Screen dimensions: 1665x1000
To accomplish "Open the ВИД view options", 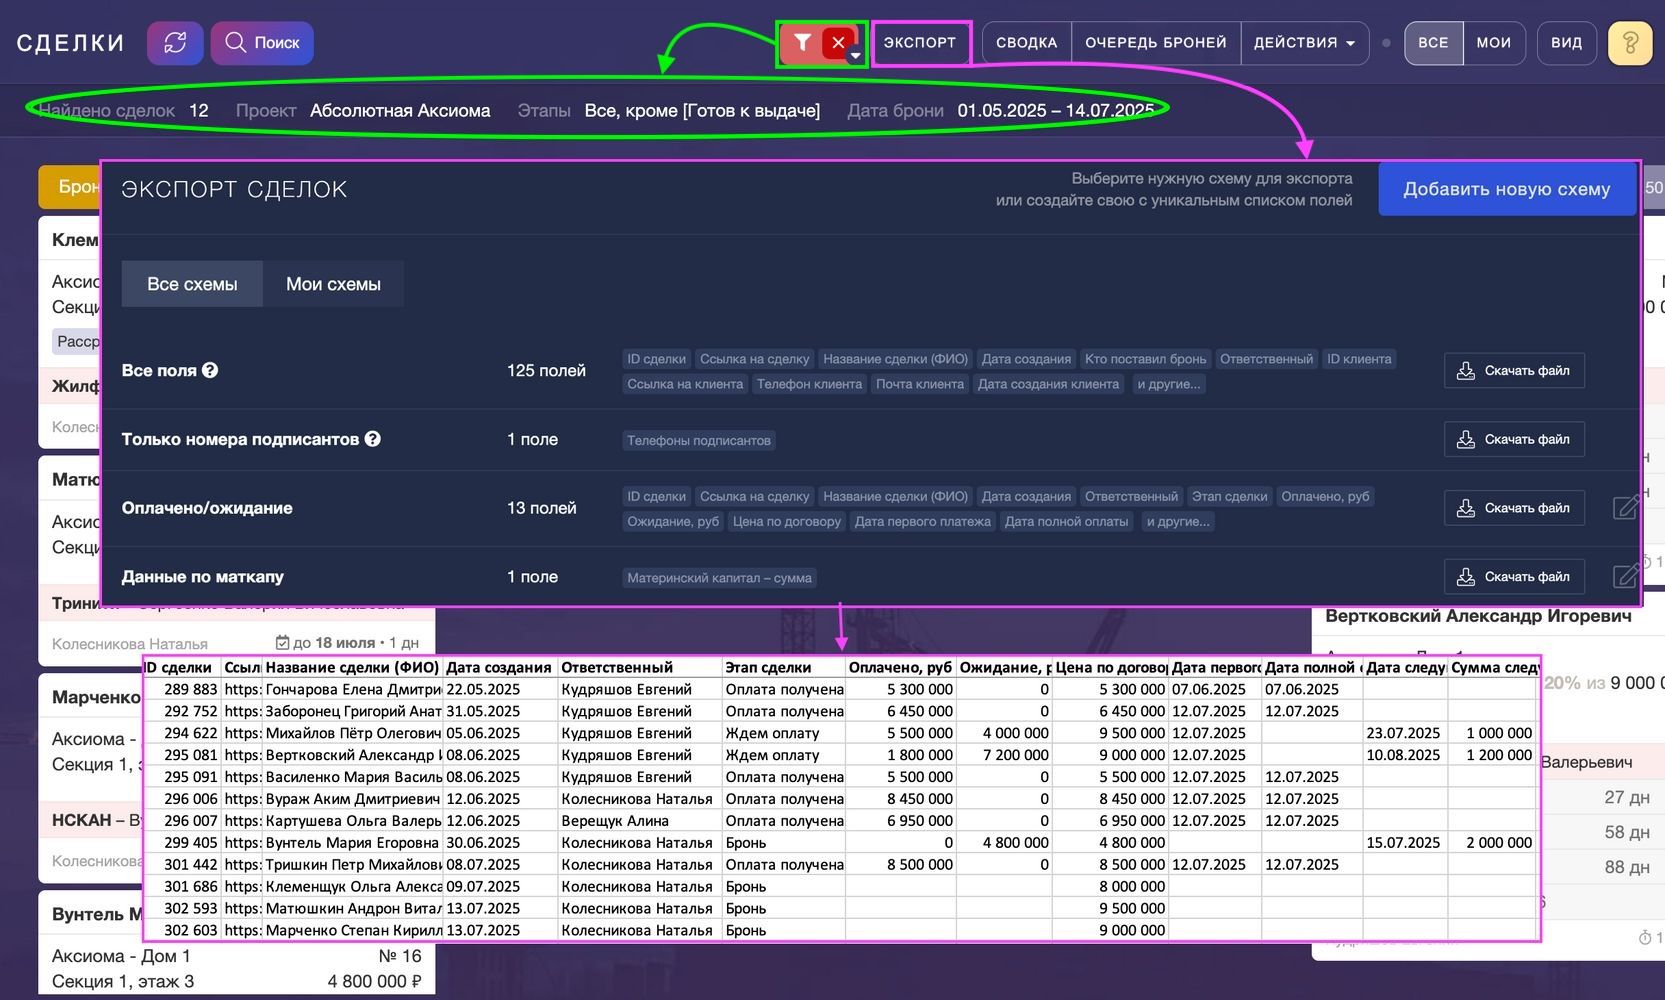I will pos(1566,43).
